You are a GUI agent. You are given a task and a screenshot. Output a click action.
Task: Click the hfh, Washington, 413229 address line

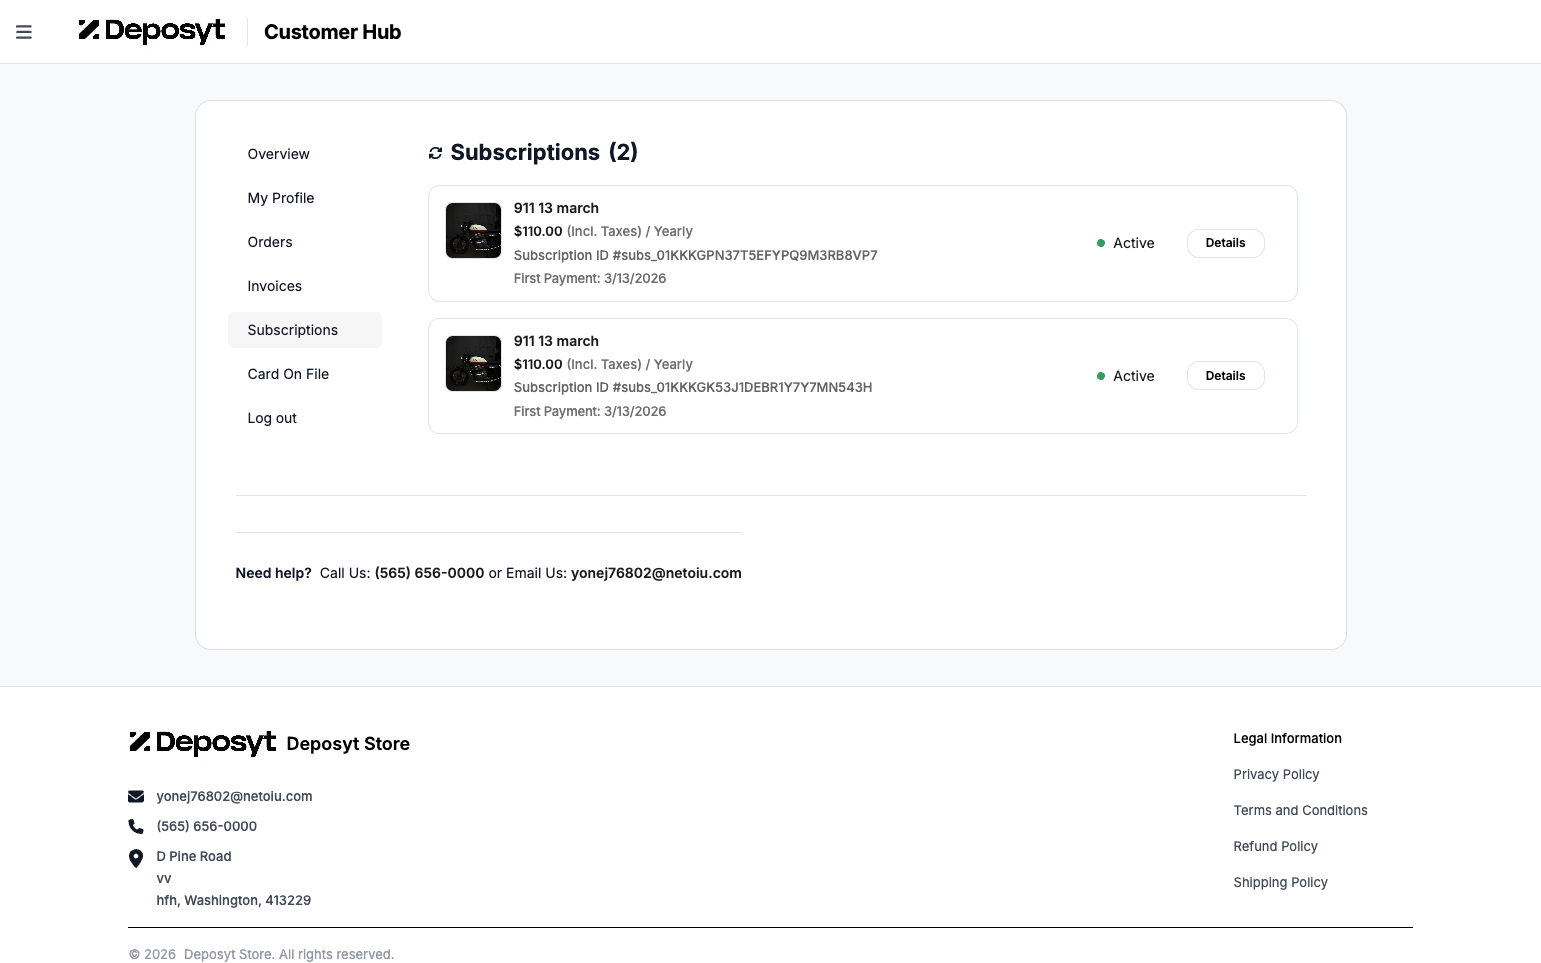coord(233,900)
